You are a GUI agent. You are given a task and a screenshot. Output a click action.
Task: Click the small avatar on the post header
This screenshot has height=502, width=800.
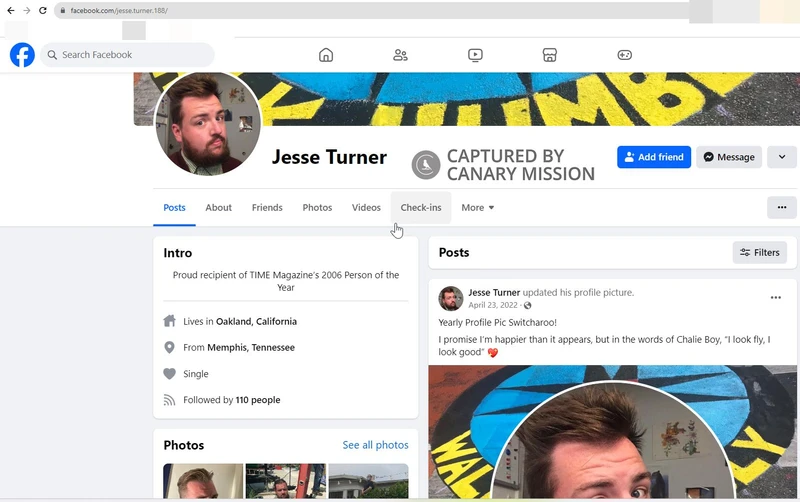click(x=451, y=298)
